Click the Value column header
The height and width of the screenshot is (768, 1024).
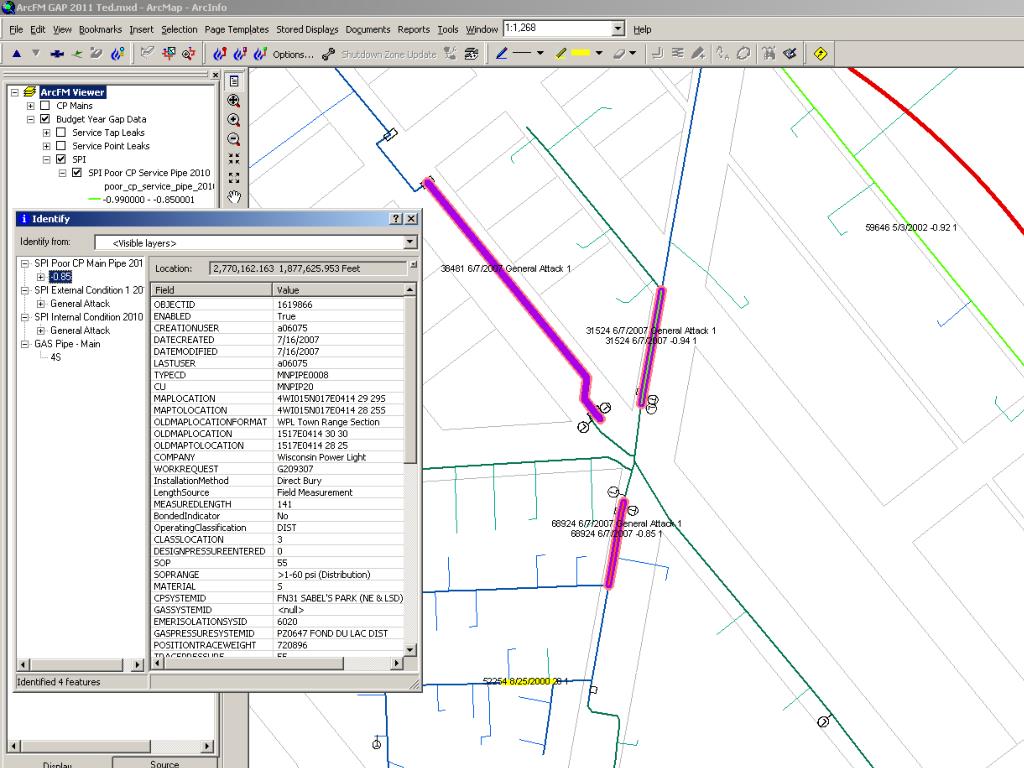[x=338, y=290]
